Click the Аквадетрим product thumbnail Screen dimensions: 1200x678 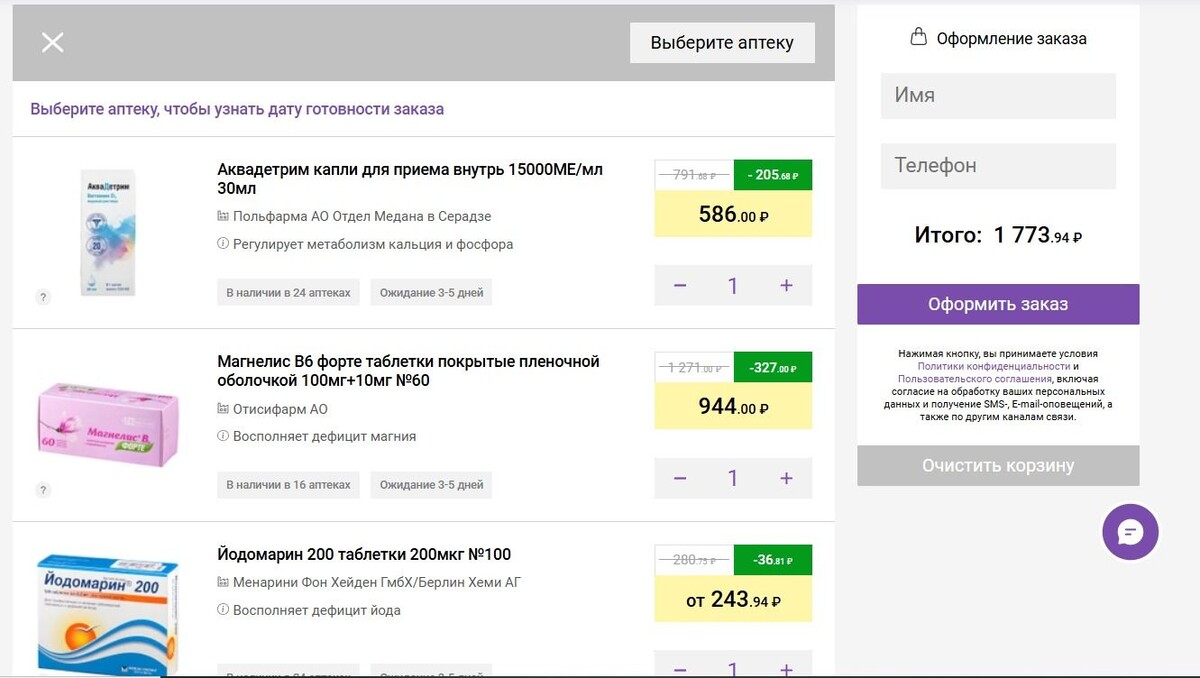click(x=108, y=230)
